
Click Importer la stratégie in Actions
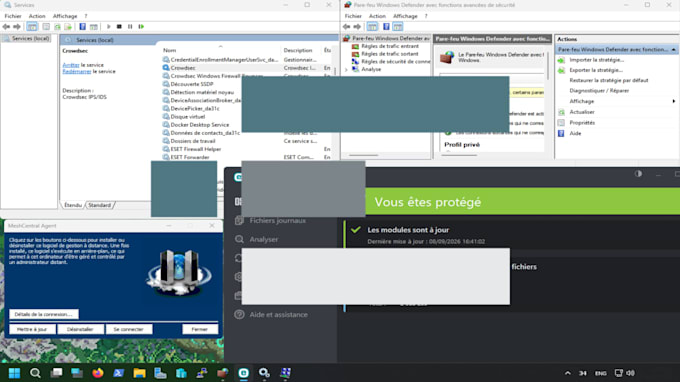point(596,60)
